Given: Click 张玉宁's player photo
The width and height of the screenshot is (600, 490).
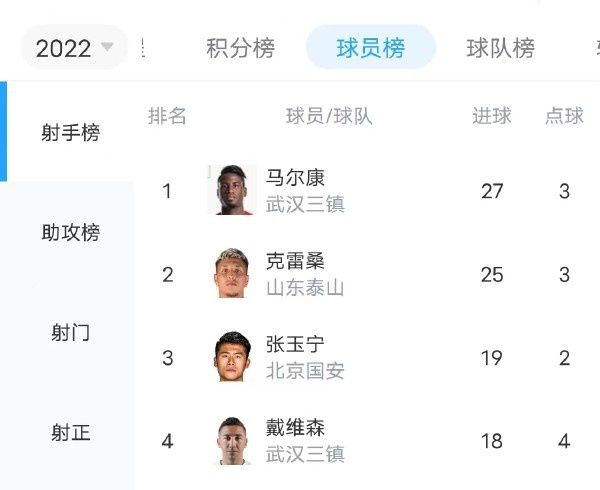Looking at the screenshot, I should (231, 357).
